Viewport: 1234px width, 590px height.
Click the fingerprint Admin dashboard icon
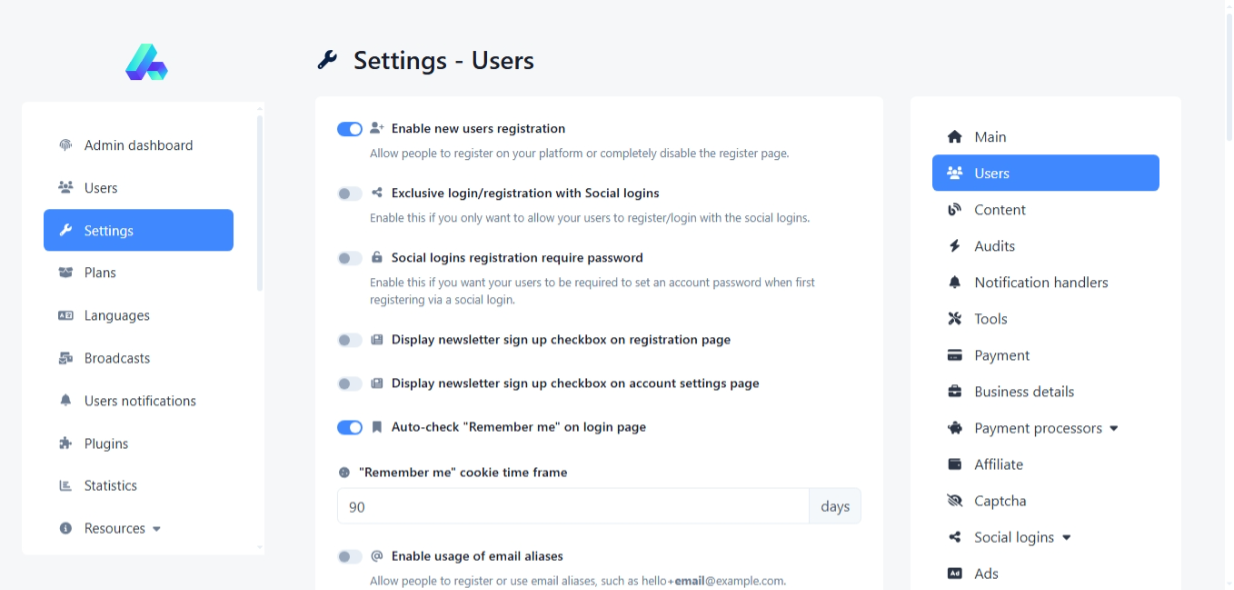[x=66, y=145]
